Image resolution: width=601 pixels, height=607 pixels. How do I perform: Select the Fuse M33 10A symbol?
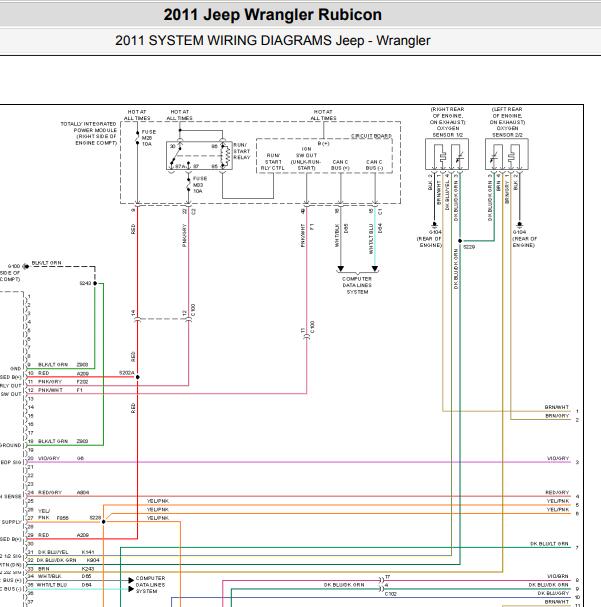(188, 184)
